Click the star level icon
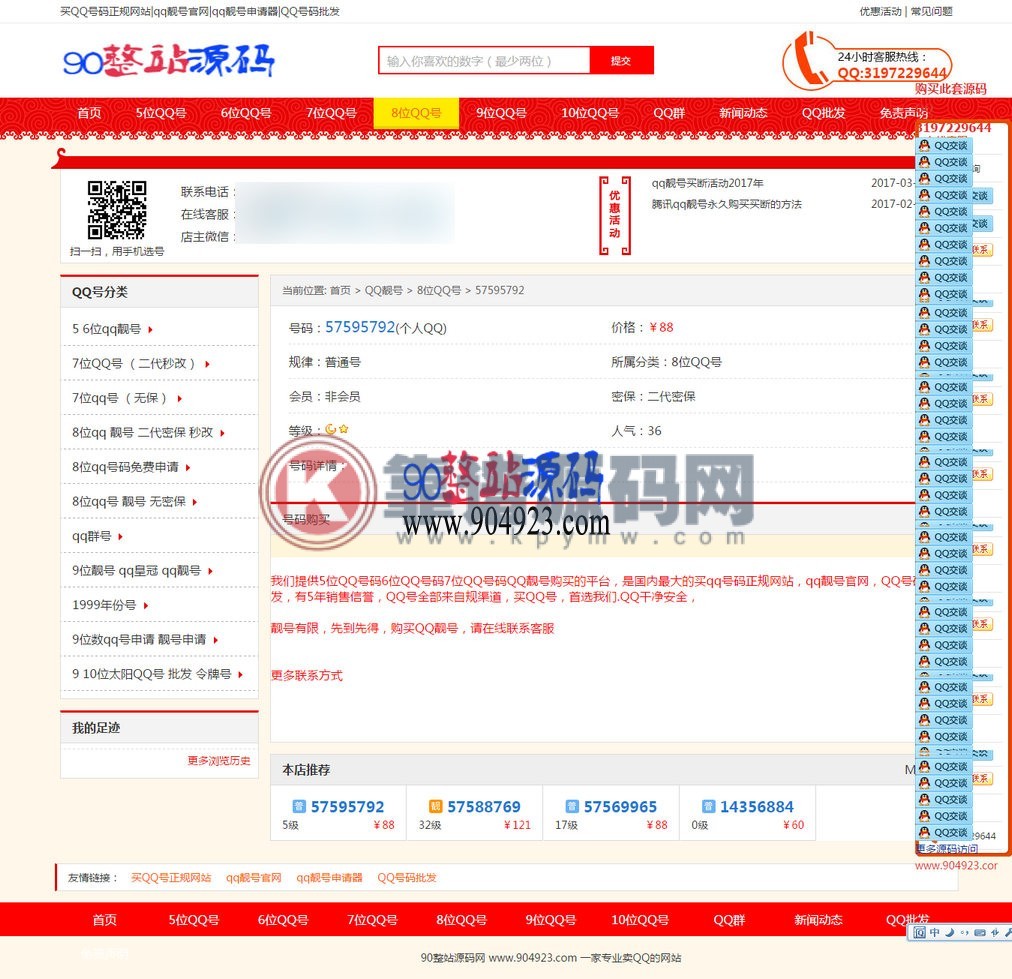 (x=343, y=429)
